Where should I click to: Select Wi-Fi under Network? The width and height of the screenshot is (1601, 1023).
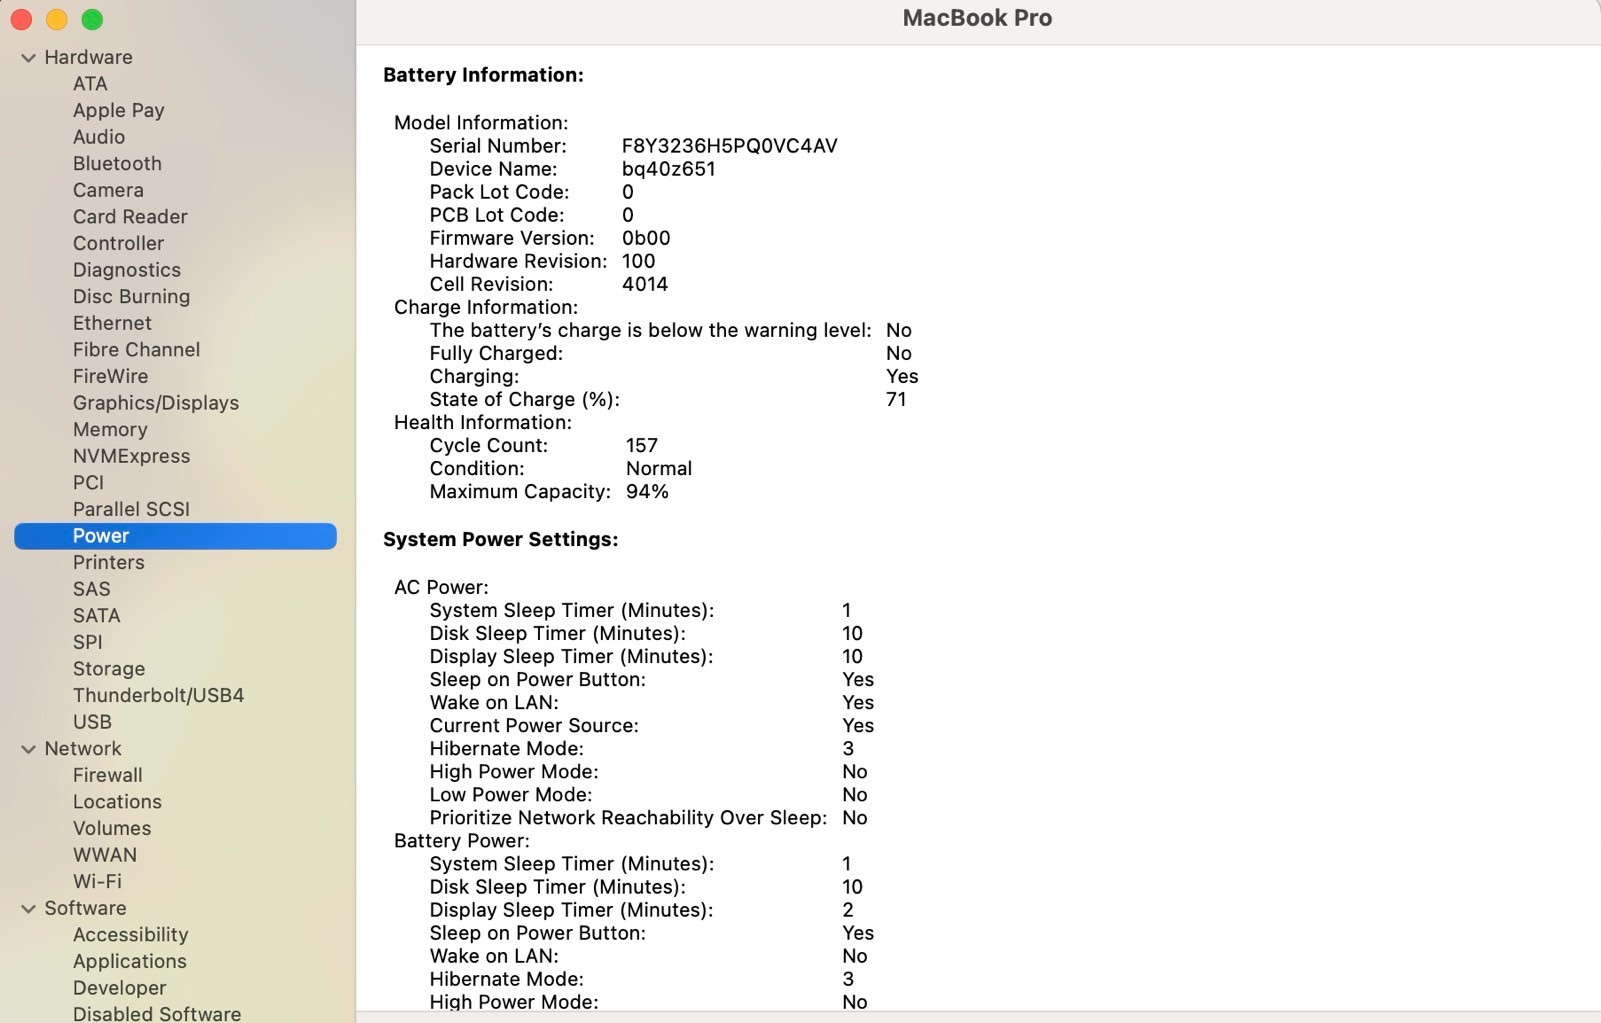pos(98,881)
